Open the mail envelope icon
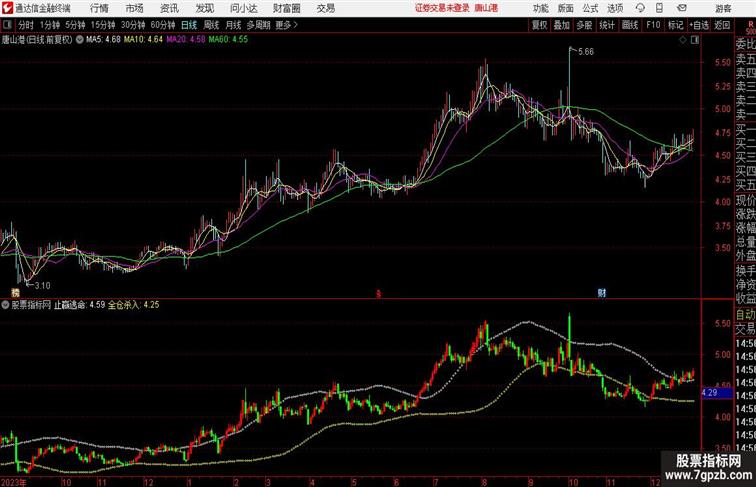 coord(682,8)
